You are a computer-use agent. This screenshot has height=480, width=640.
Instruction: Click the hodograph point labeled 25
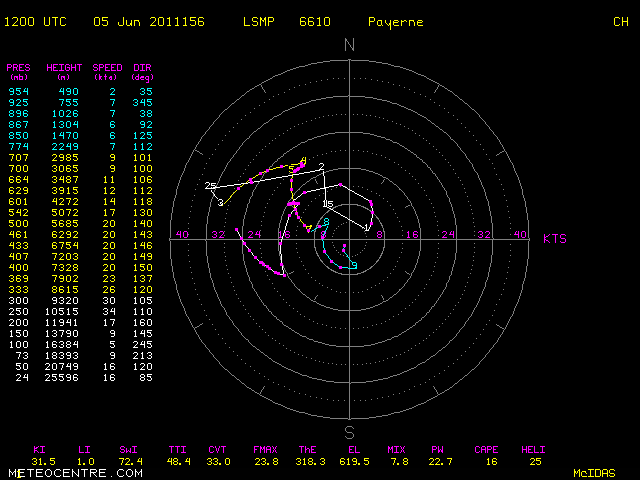tap(210, 186)
